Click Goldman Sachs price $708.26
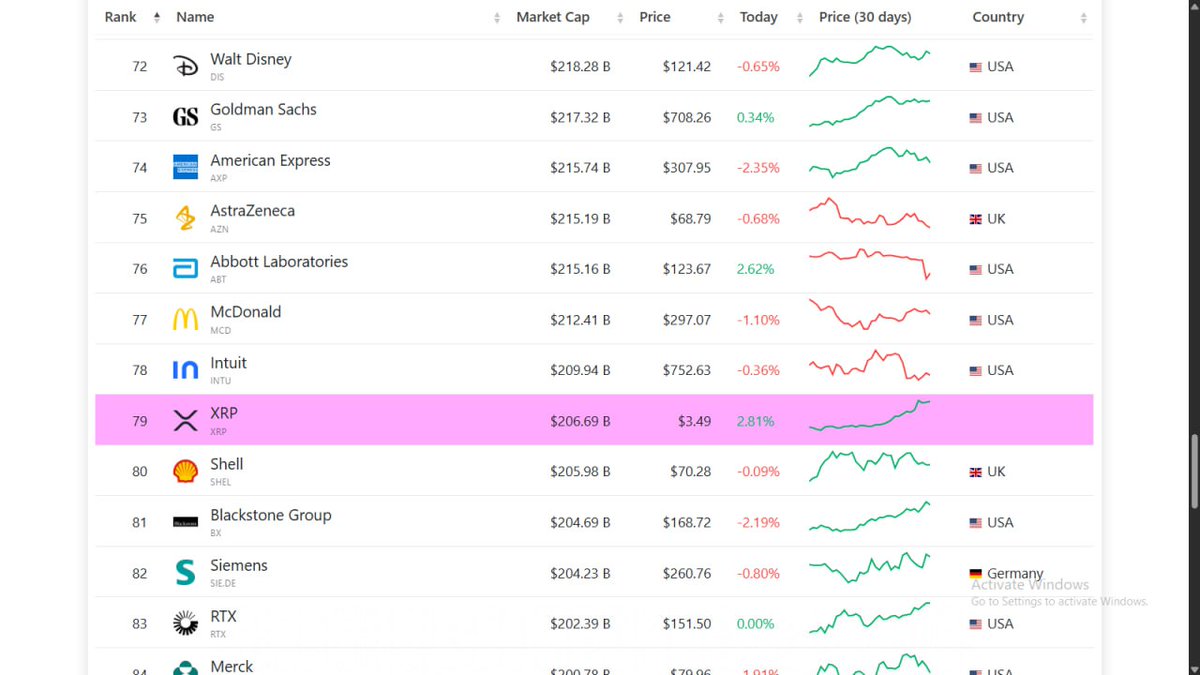Screen dimensions: 1200x675 [687, 117]
